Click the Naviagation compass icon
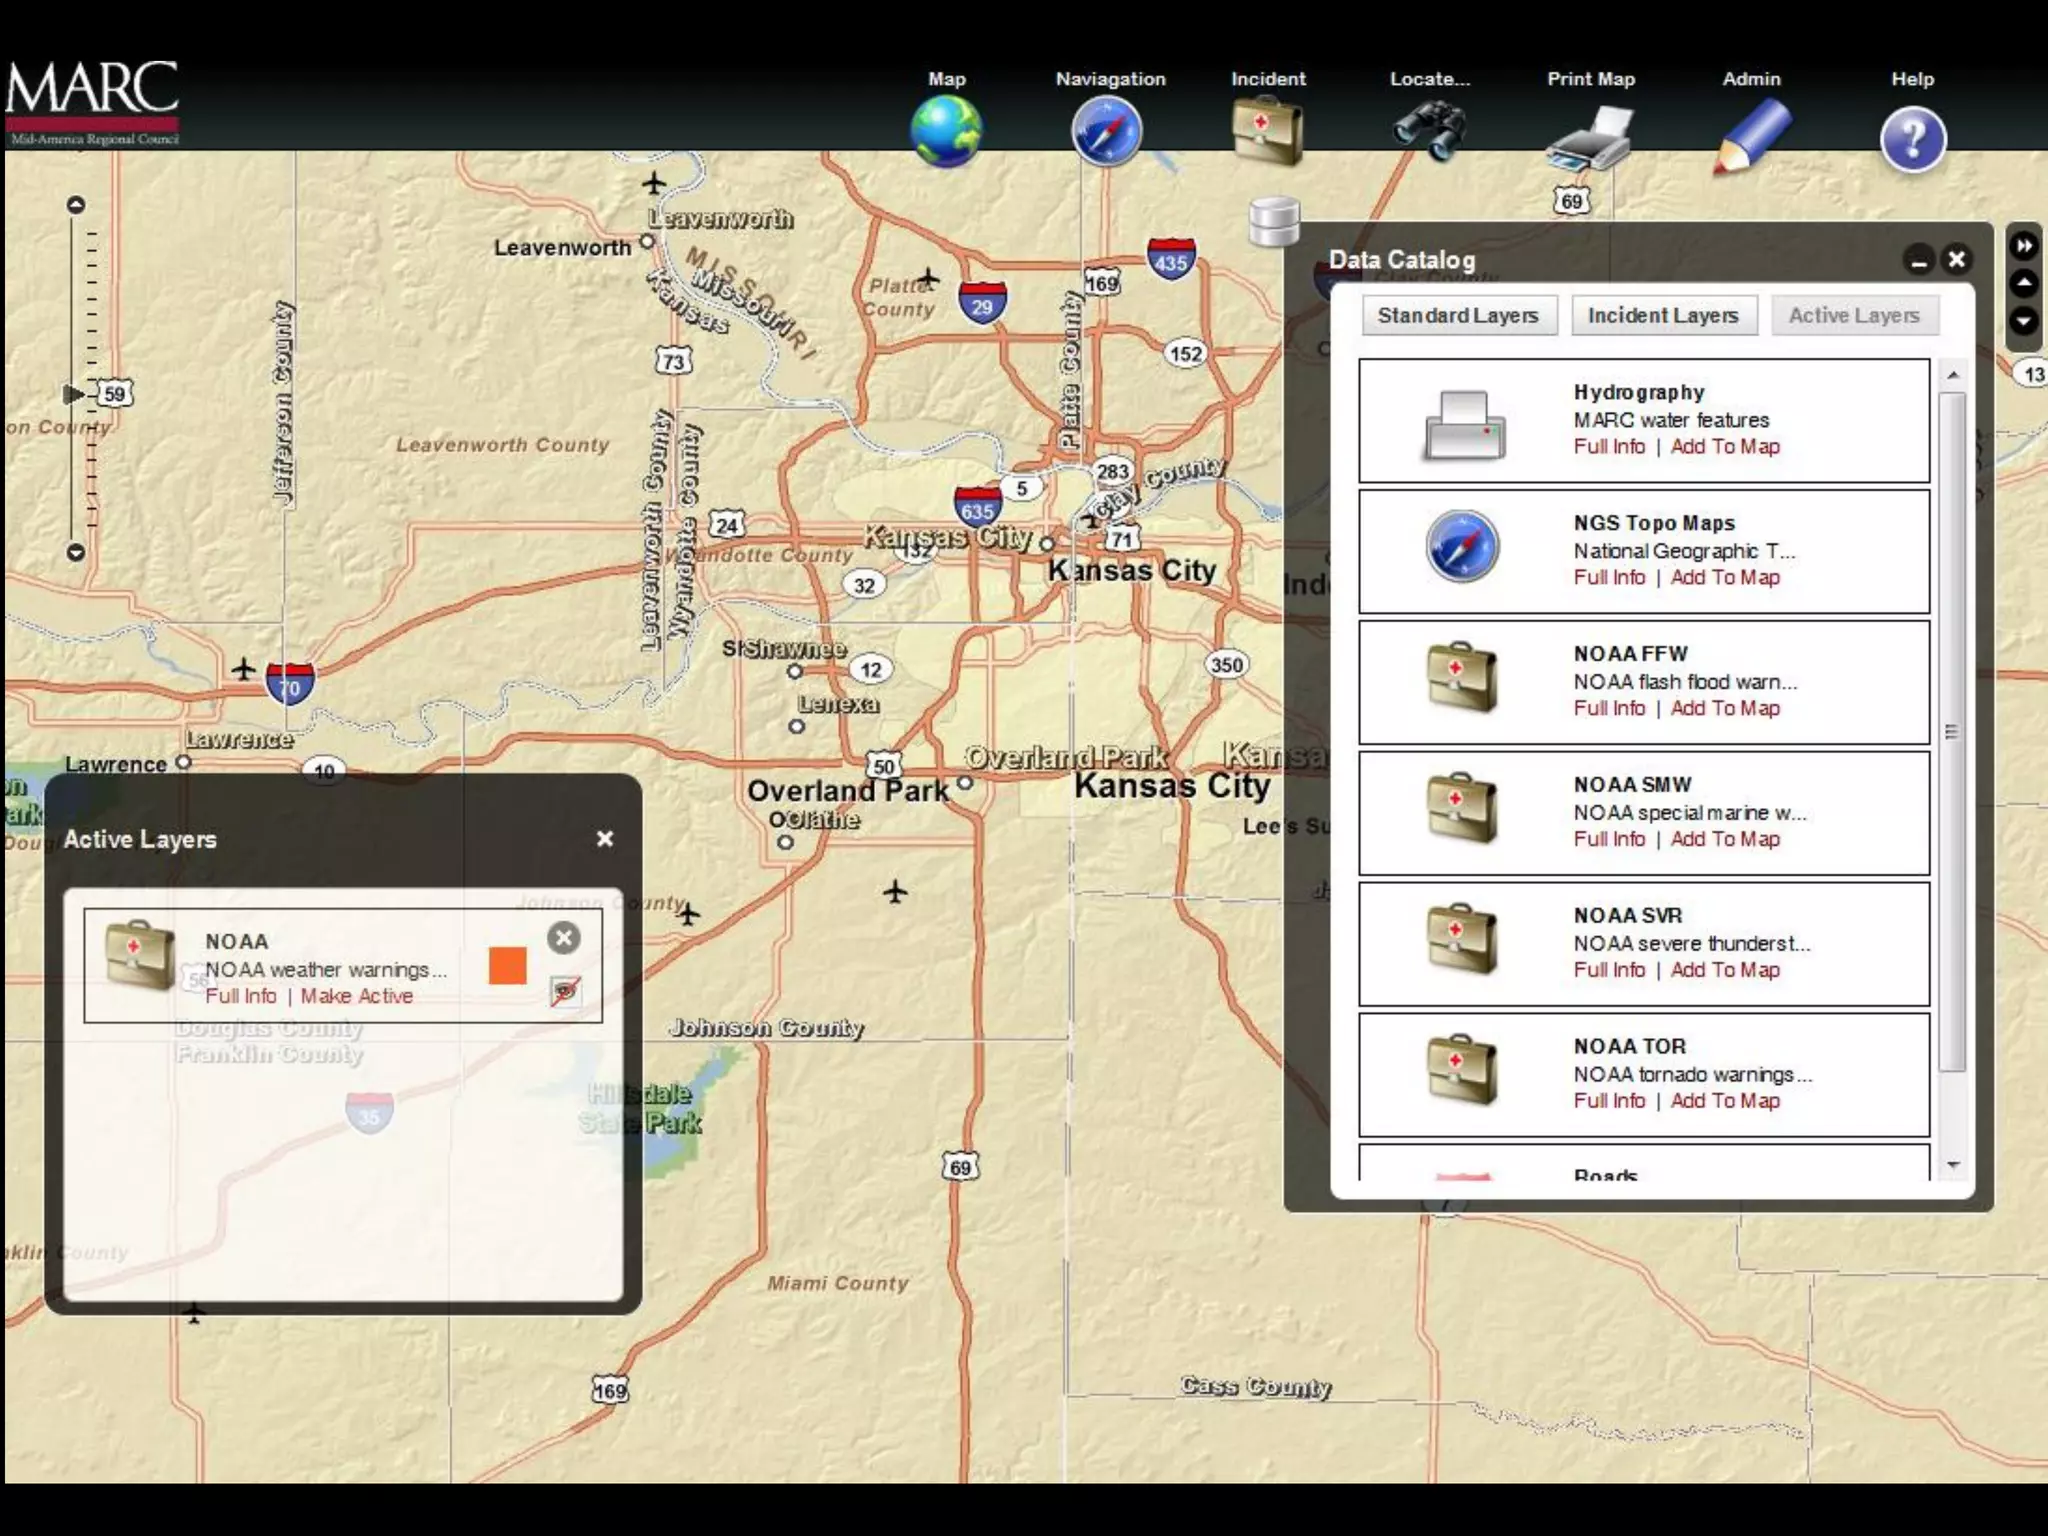The height and width of the screenshot is (1536, 2048). tap(1107, 131)
